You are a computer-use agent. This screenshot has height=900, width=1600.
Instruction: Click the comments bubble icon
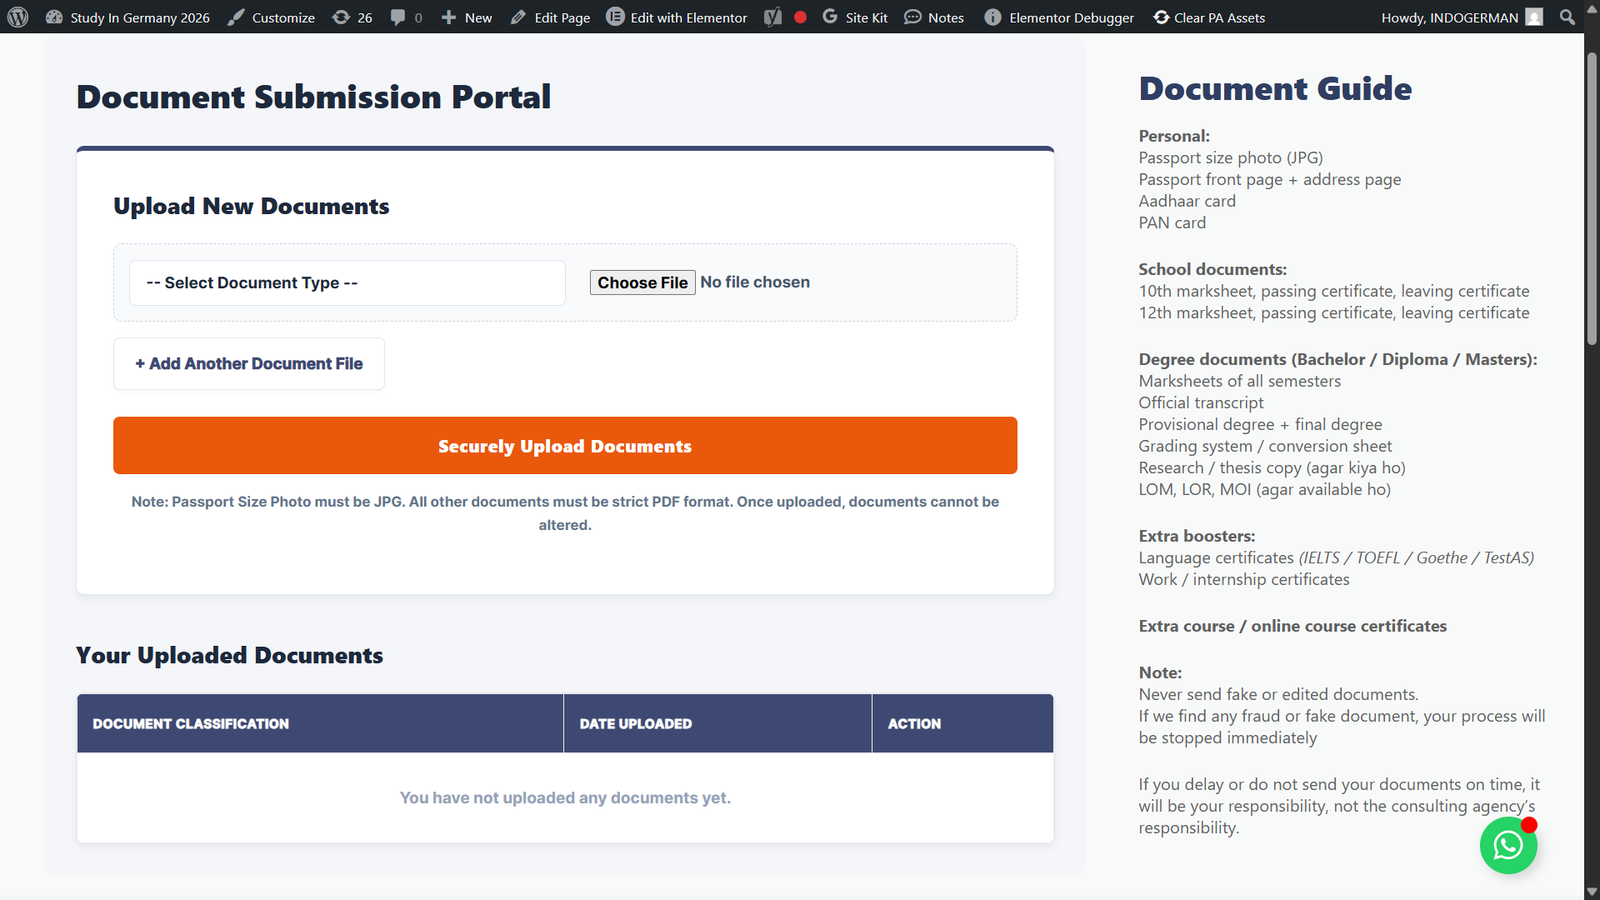[400, 17]
